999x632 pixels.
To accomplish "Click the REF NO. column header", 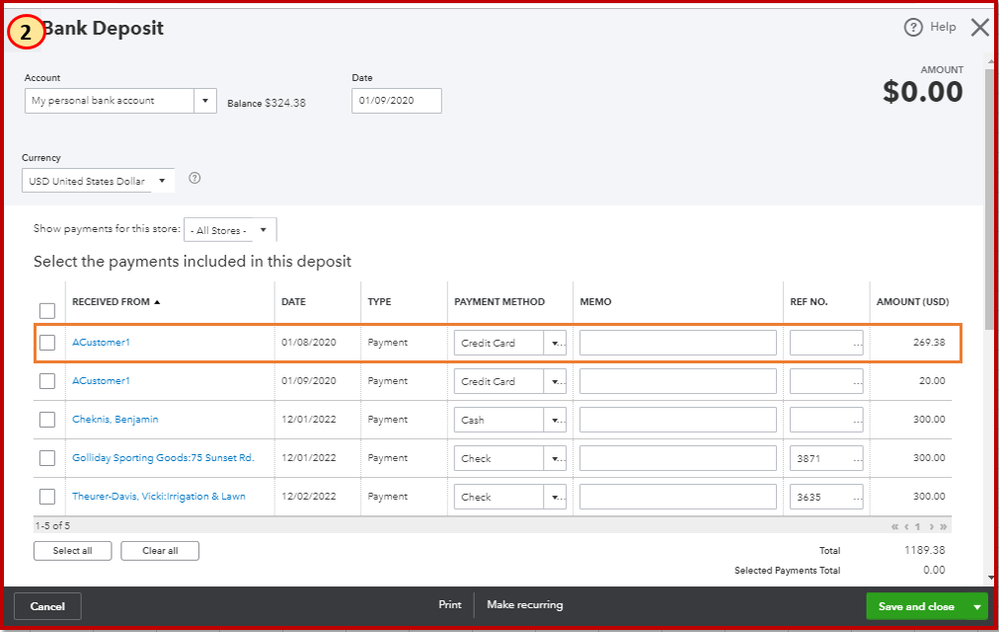I will click(x=809, y=302).
